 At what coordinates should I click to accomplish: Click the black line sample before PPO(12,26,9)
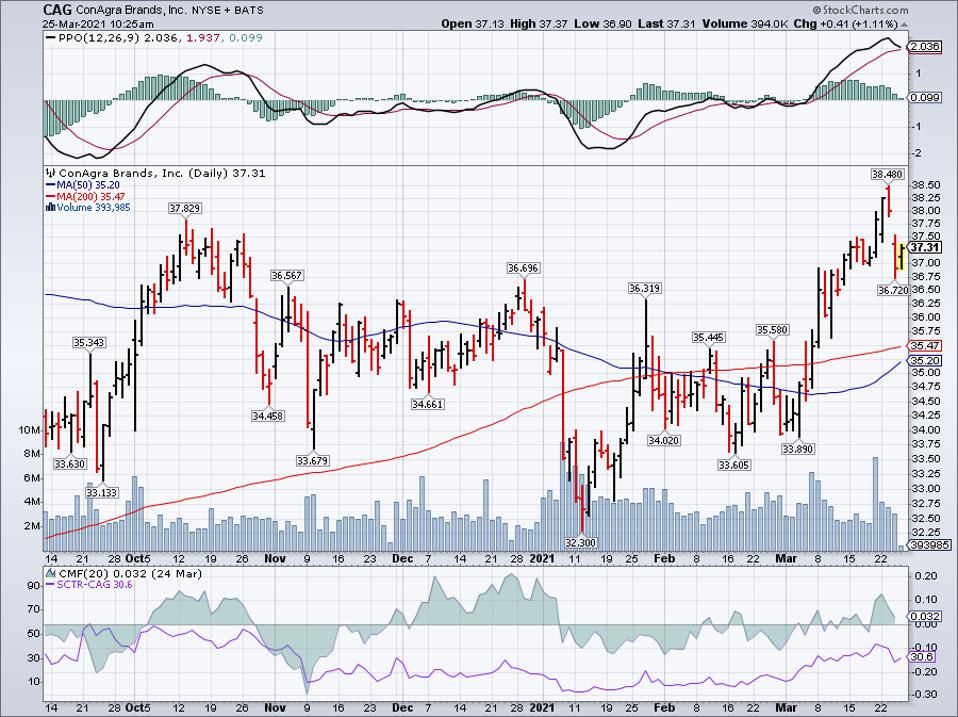pyautogui.click(x=51, y=38)
